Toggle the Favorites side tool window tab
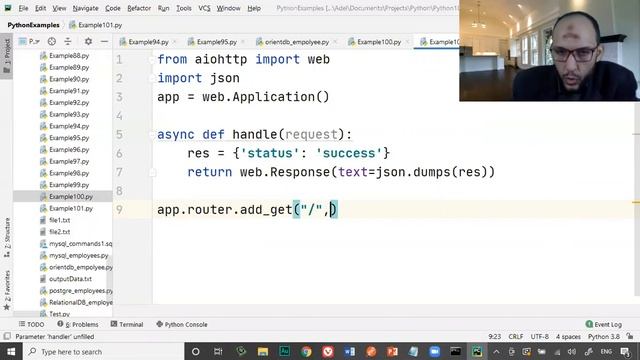The image size is (640, 360). click(7, 290)
